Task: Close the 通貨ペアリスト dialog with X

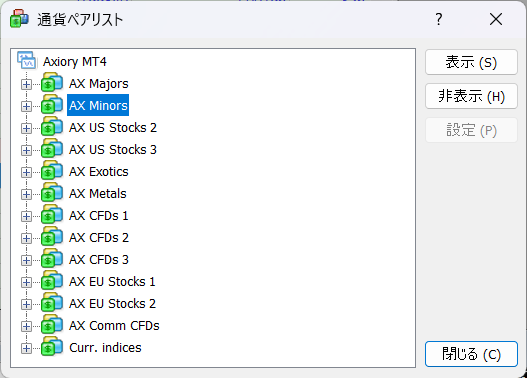Action: 496,19
